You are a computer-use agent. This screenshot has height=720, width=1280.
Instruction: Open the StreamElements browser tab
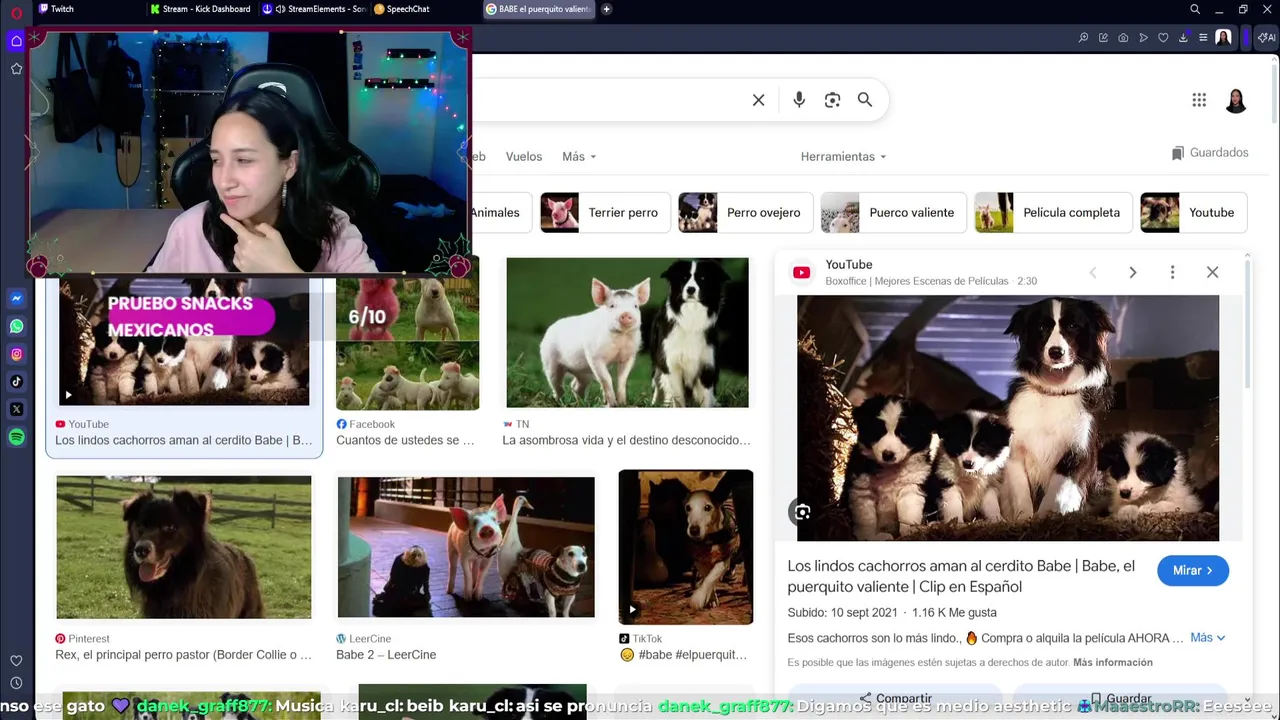click(x=314, y=9)
